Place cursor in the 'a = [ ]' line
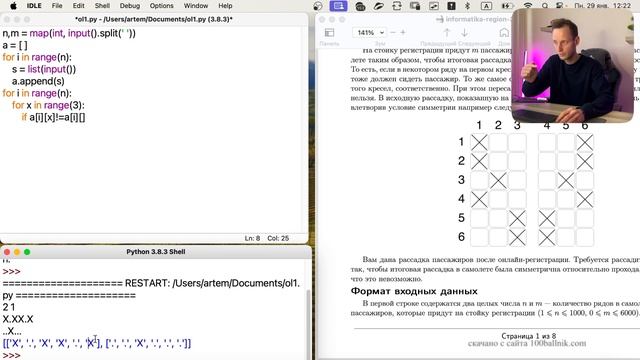This screenshot has height=360, width=640. point(15,45)
